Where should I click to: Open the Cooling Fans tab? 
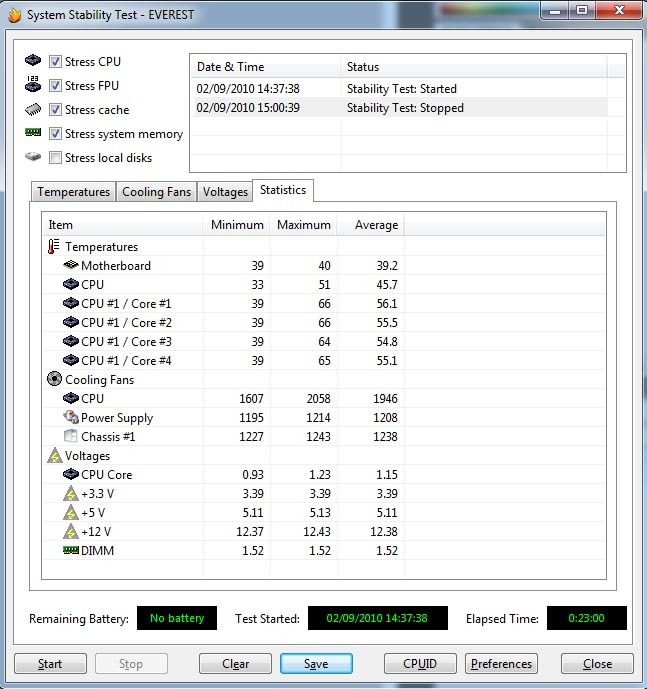tap(156, 192)
